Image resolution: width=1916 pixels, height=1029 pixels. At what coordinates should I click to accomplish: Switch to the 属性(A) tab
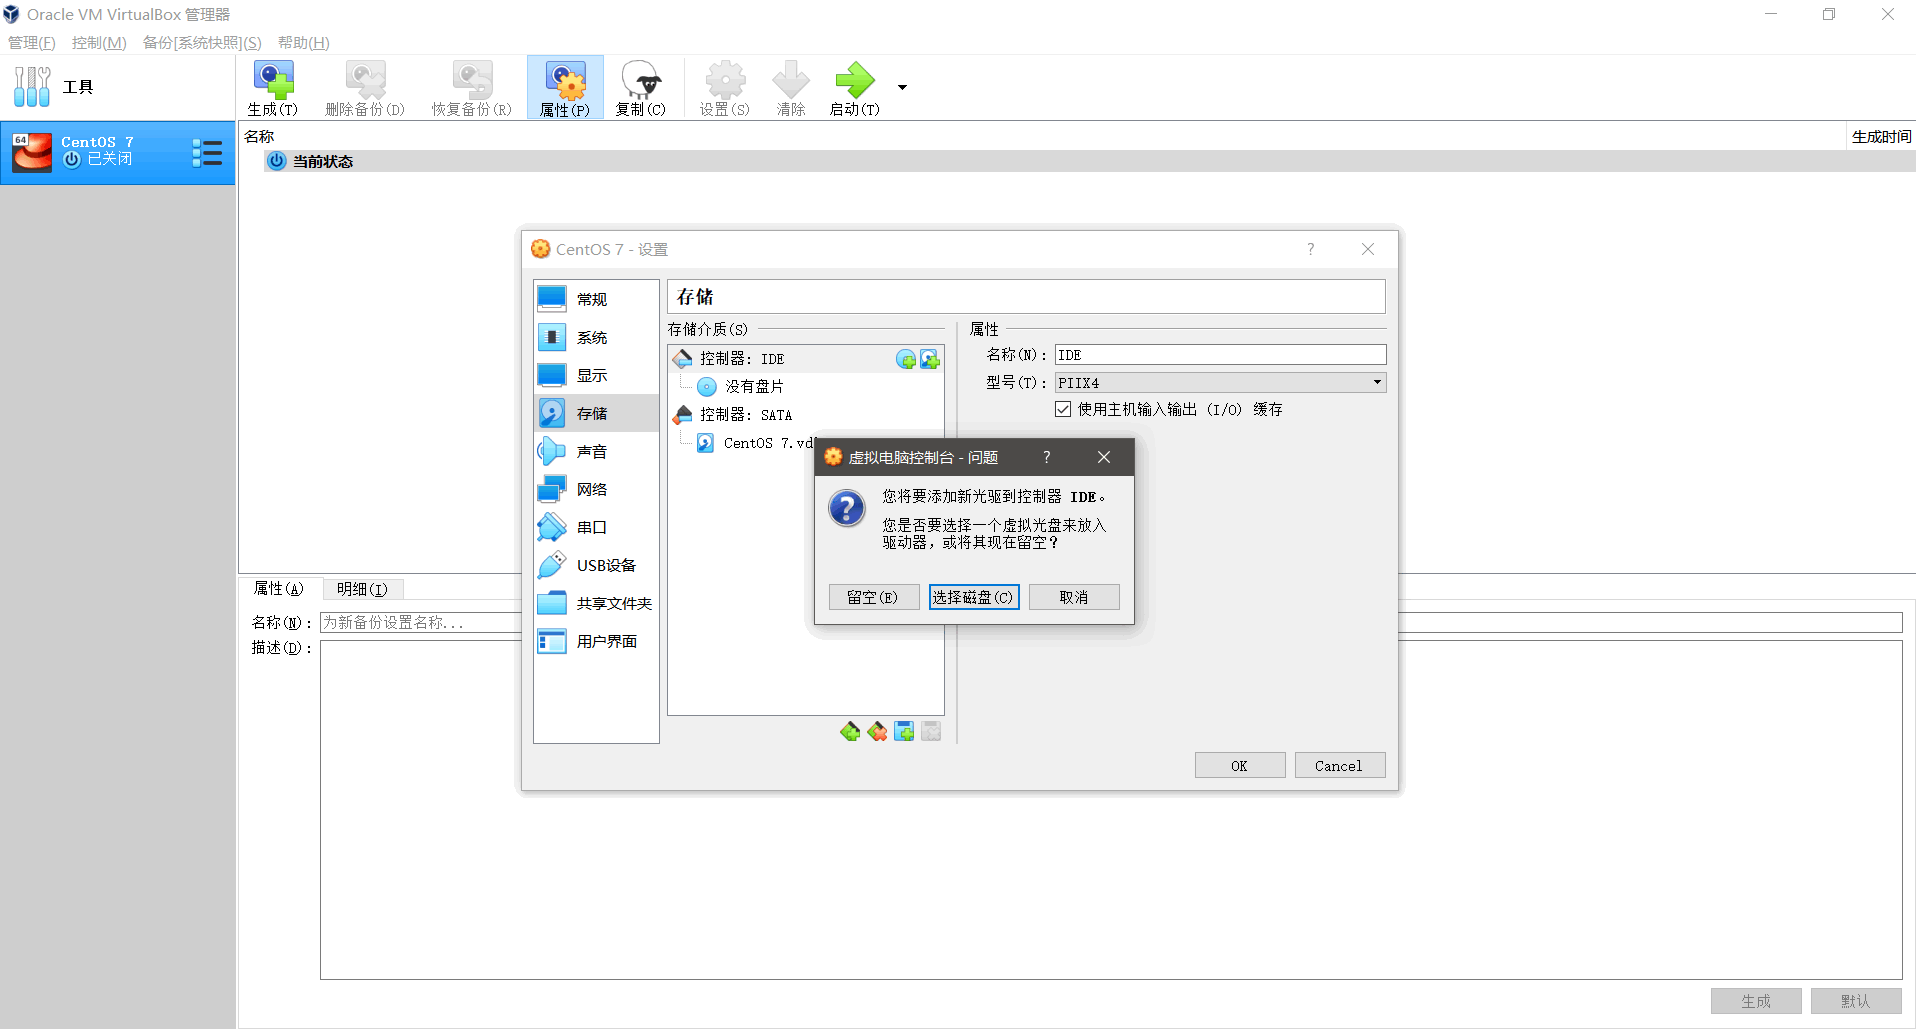click(278, 589)
